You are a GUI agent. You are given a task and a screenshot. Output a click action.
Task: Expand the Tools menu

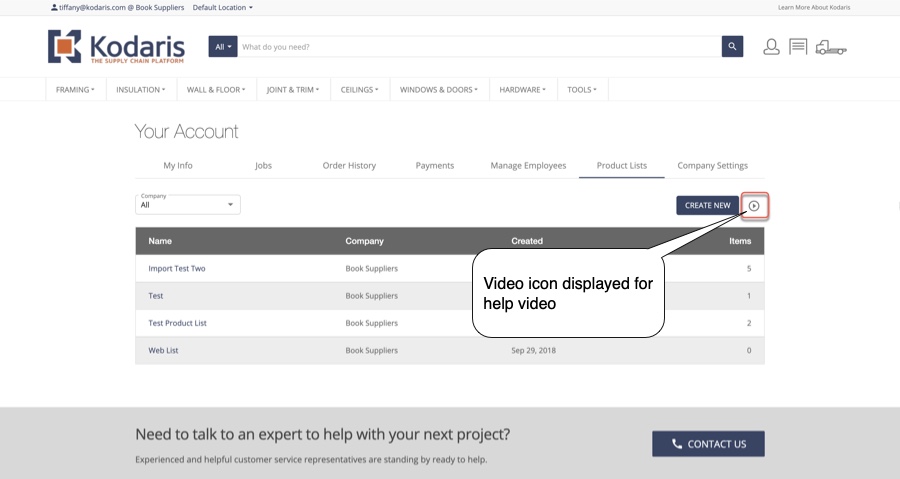click(582, 89)
